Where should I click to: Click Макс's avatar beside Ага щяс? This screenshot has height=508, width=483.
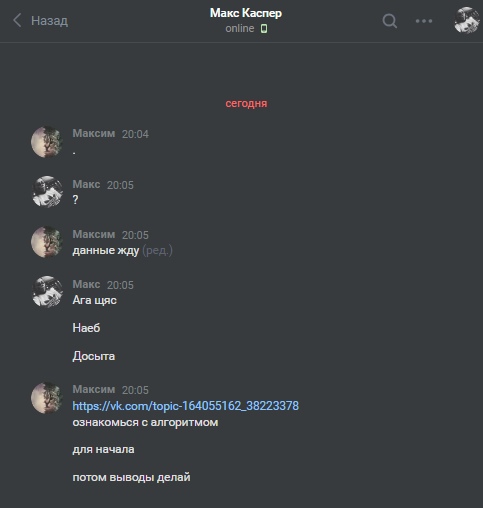[47, 292]
